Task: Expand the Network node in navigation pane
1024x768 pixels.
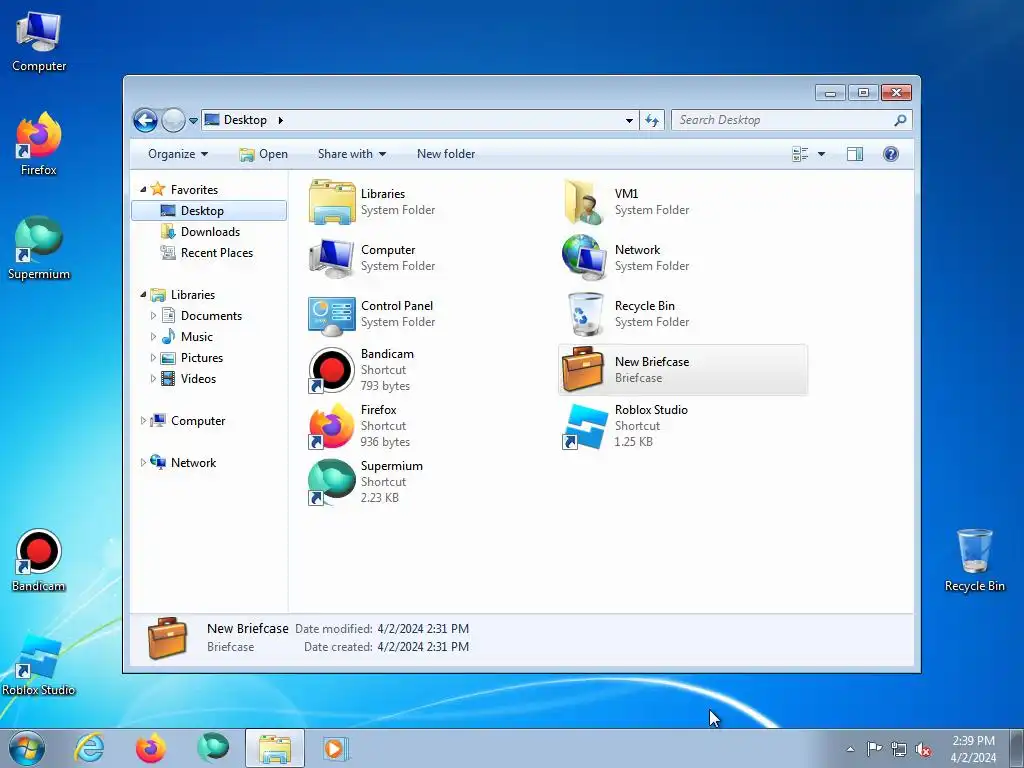Action: tap(143, 462)
